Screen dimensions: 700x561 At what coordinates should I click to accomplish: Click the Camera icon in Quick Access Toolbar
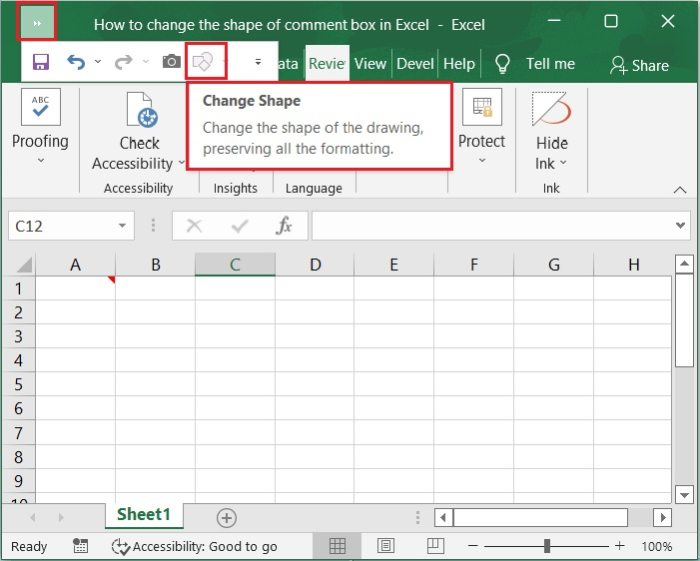(x=172, y=62)
